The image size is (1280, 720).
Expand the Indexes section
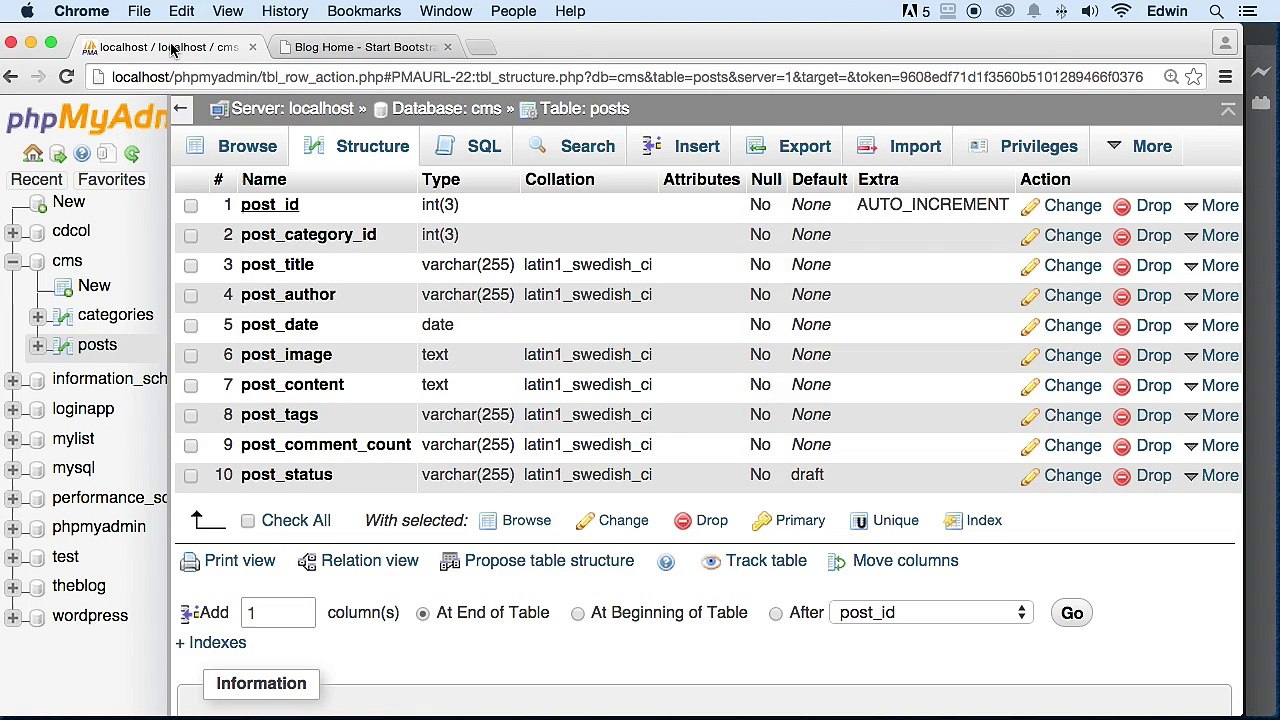click(211, 643)
